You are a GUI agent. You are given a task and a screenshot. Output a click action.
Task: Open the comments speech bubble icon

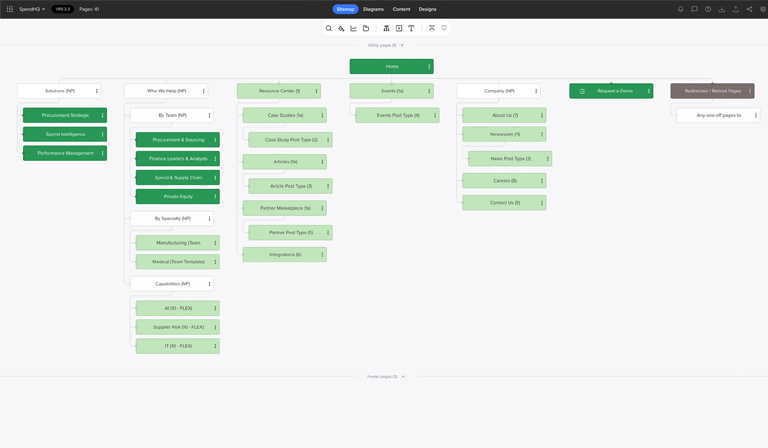(x=694, y=9)
